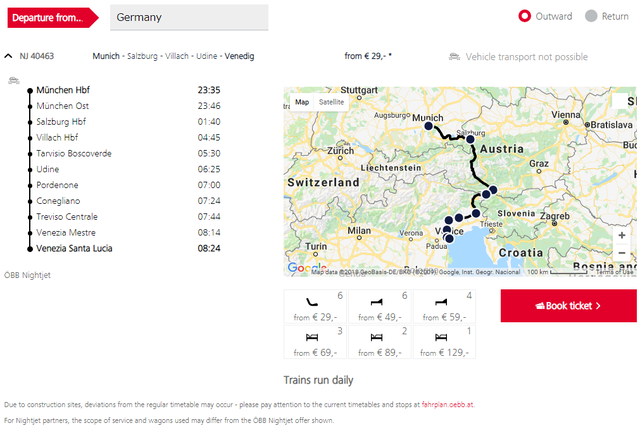Select Villach Hbf stop

click(57, 138)
